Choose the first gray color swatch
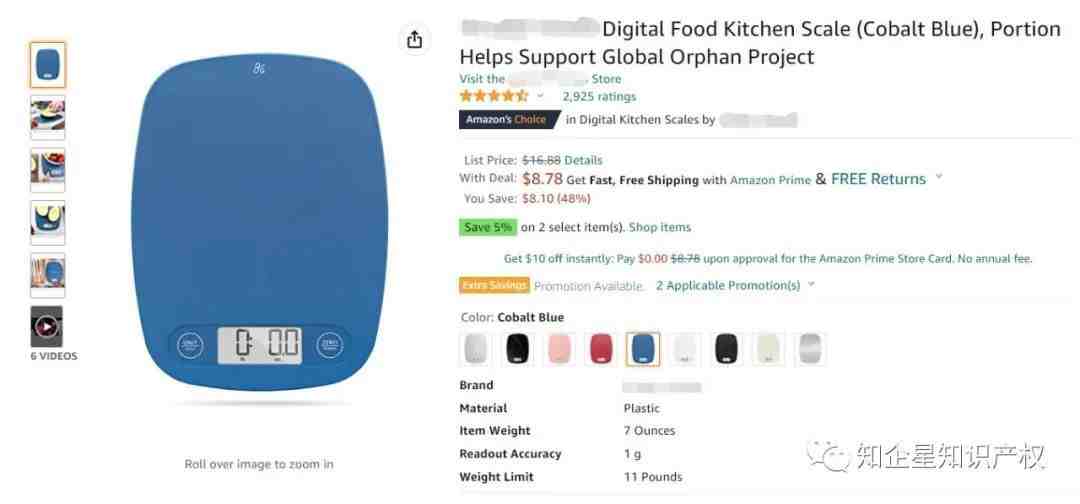The image size is (1080, 504). click(476, 349)
